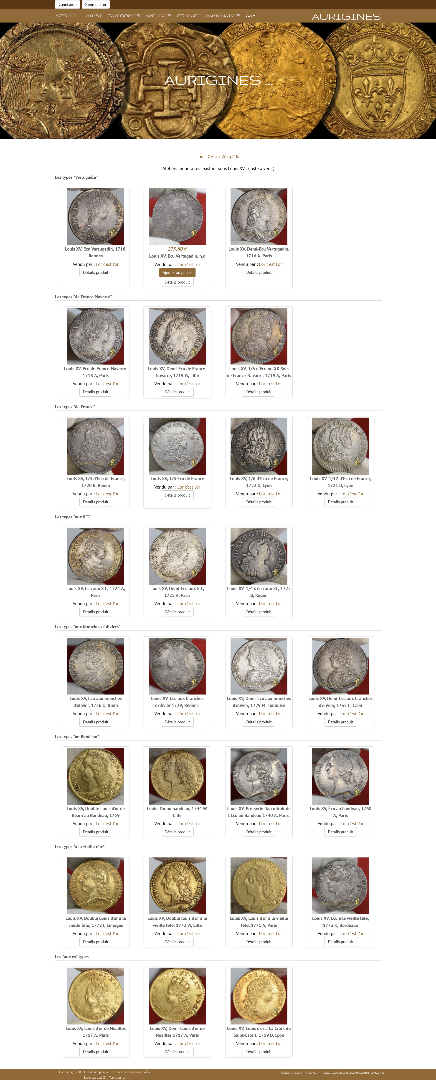
Task: Open the first coin in the 'aux branches d'olivier' section
Action: pos(96,666)
